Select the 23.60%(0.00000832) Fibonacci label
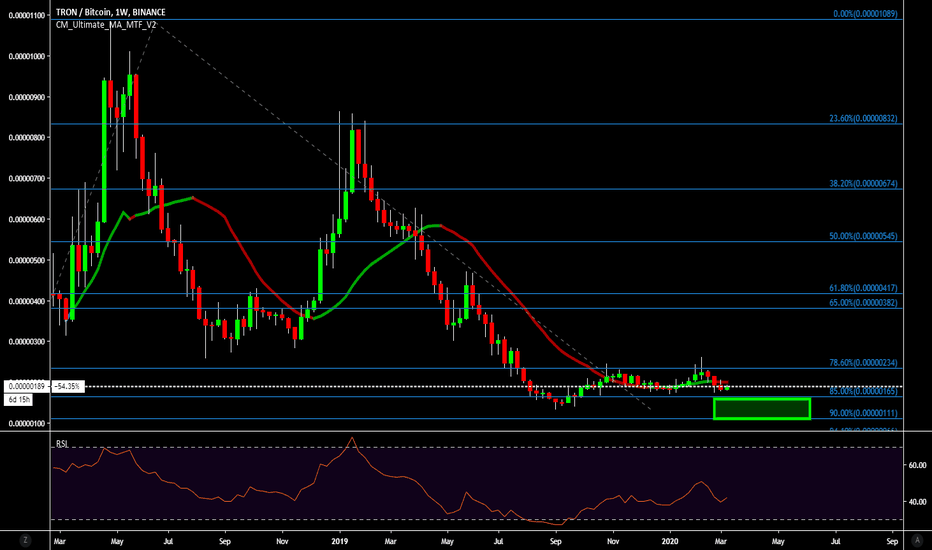The image size is (932, 550). [x=864, y=118]
